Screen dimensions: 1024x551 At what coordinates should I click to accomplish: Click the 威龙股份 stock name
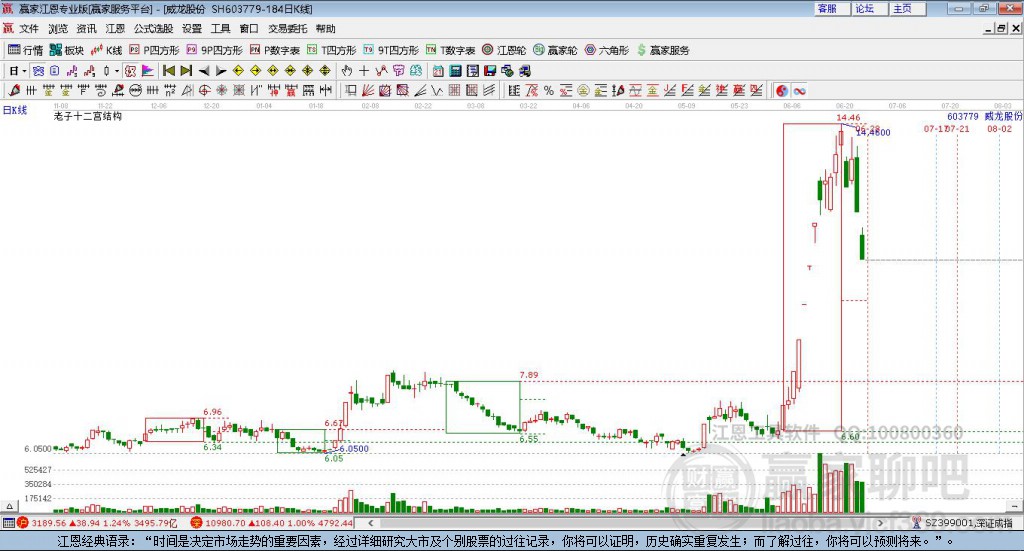[x=1003, y=116]
